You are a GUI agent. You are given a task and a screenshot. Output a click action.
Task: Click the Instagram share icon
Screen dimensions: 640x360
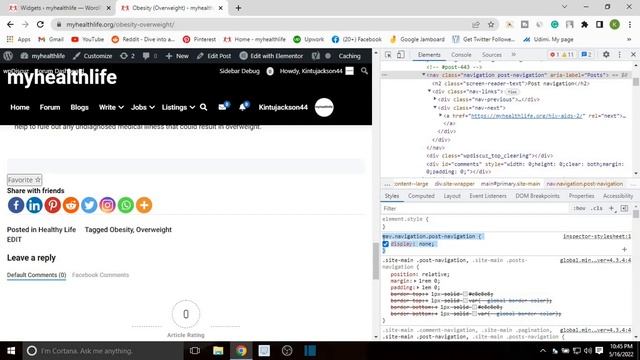[107, 205]
